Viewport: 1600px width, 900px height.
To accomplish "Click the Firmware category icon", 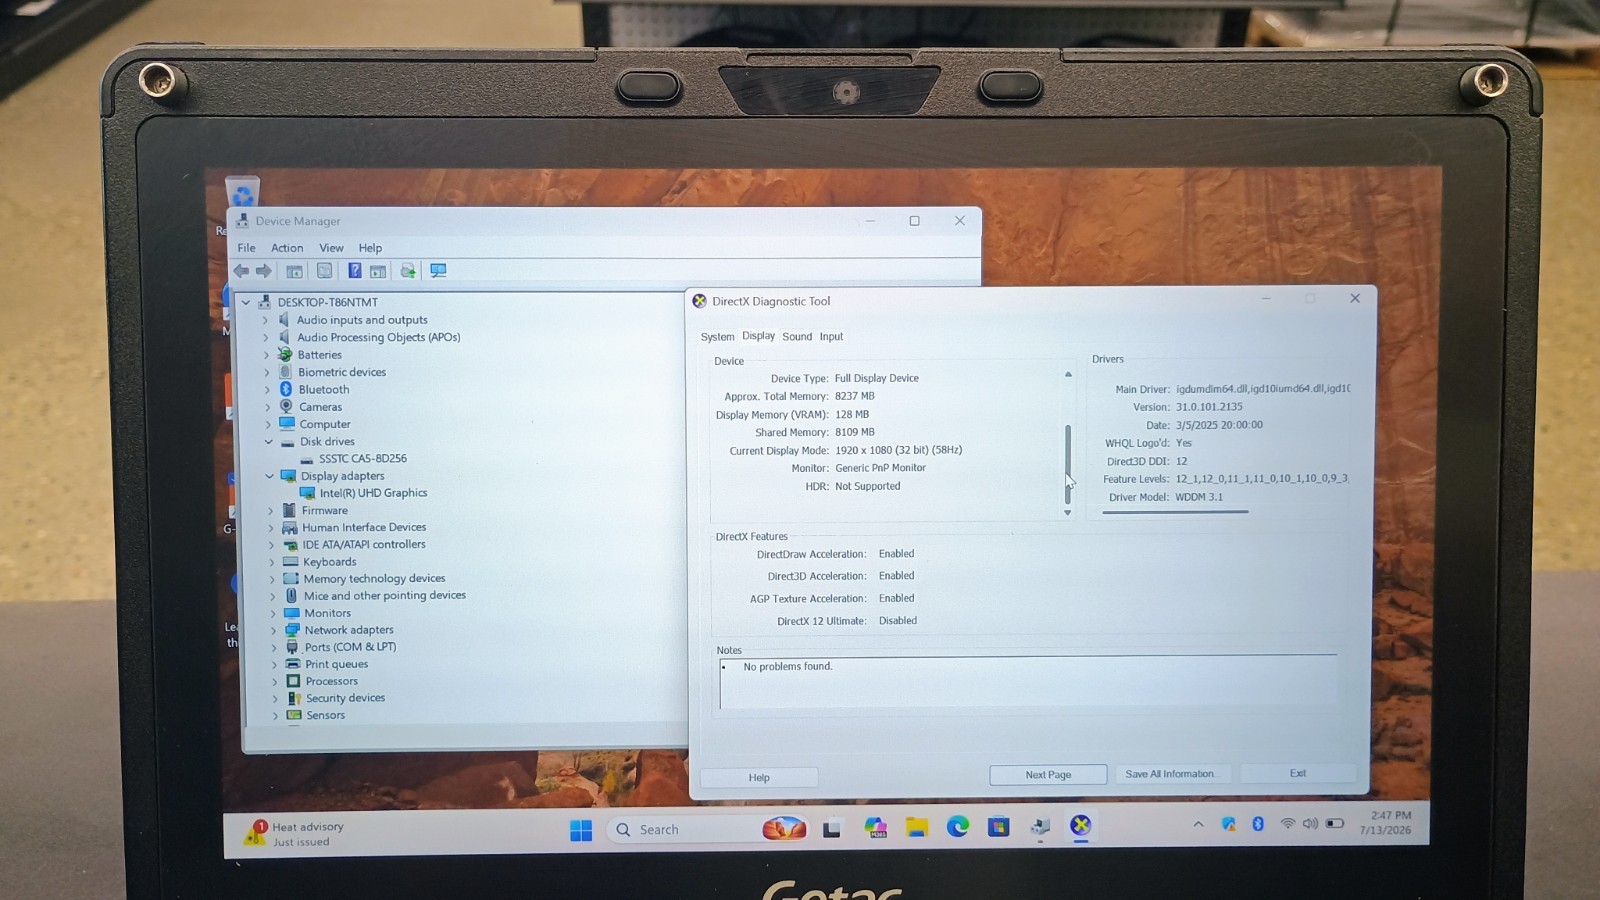I will [x=290, y=510].
